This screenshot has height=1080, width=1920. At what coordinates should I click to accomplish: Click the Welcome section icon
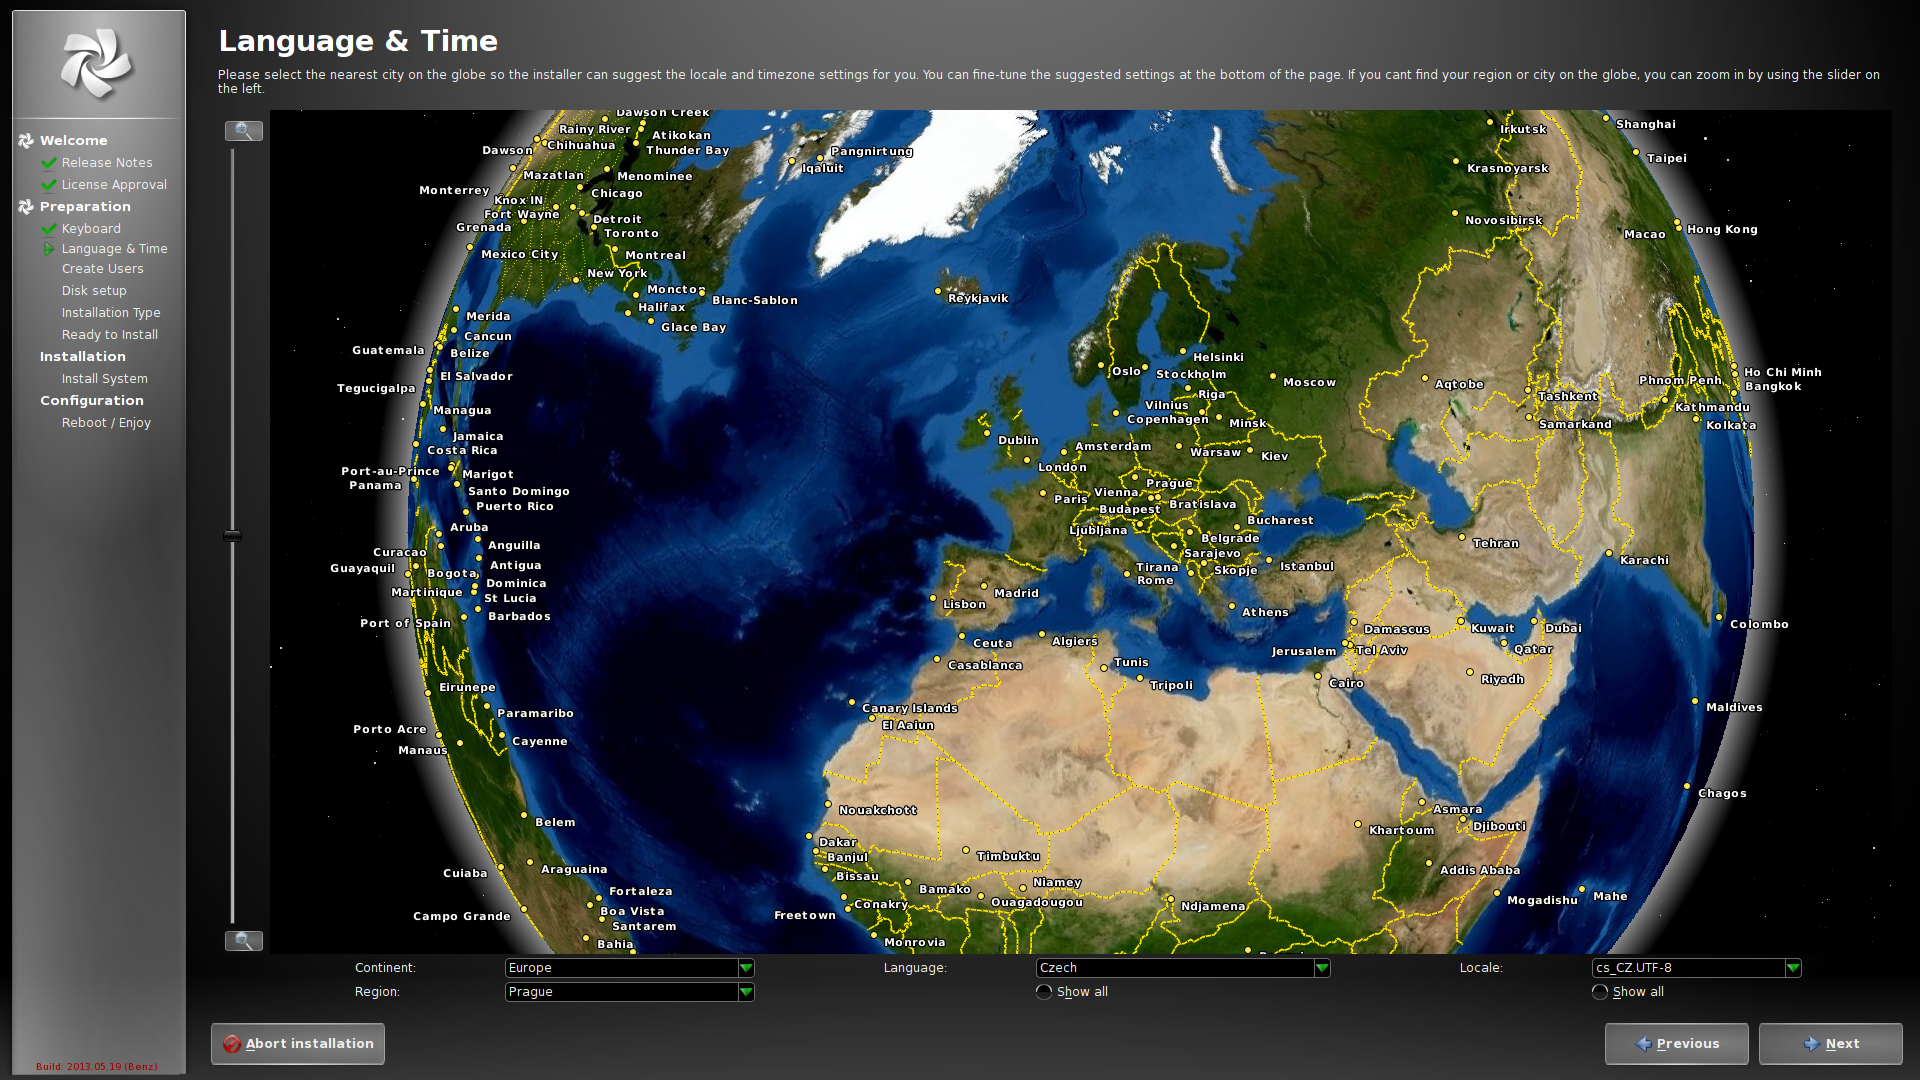(26, 141)
